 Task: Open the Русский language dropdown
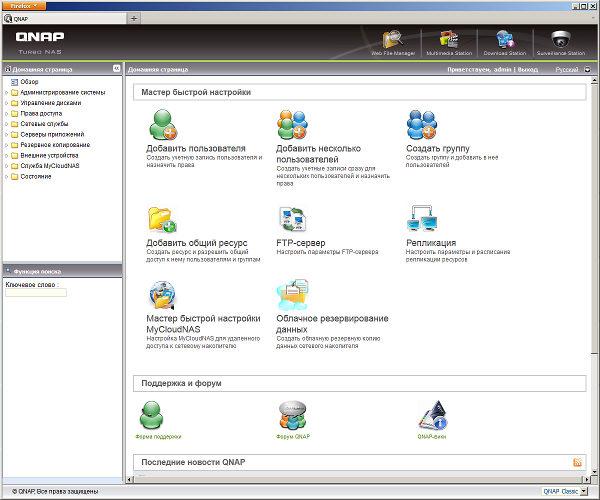coord(587,70)
